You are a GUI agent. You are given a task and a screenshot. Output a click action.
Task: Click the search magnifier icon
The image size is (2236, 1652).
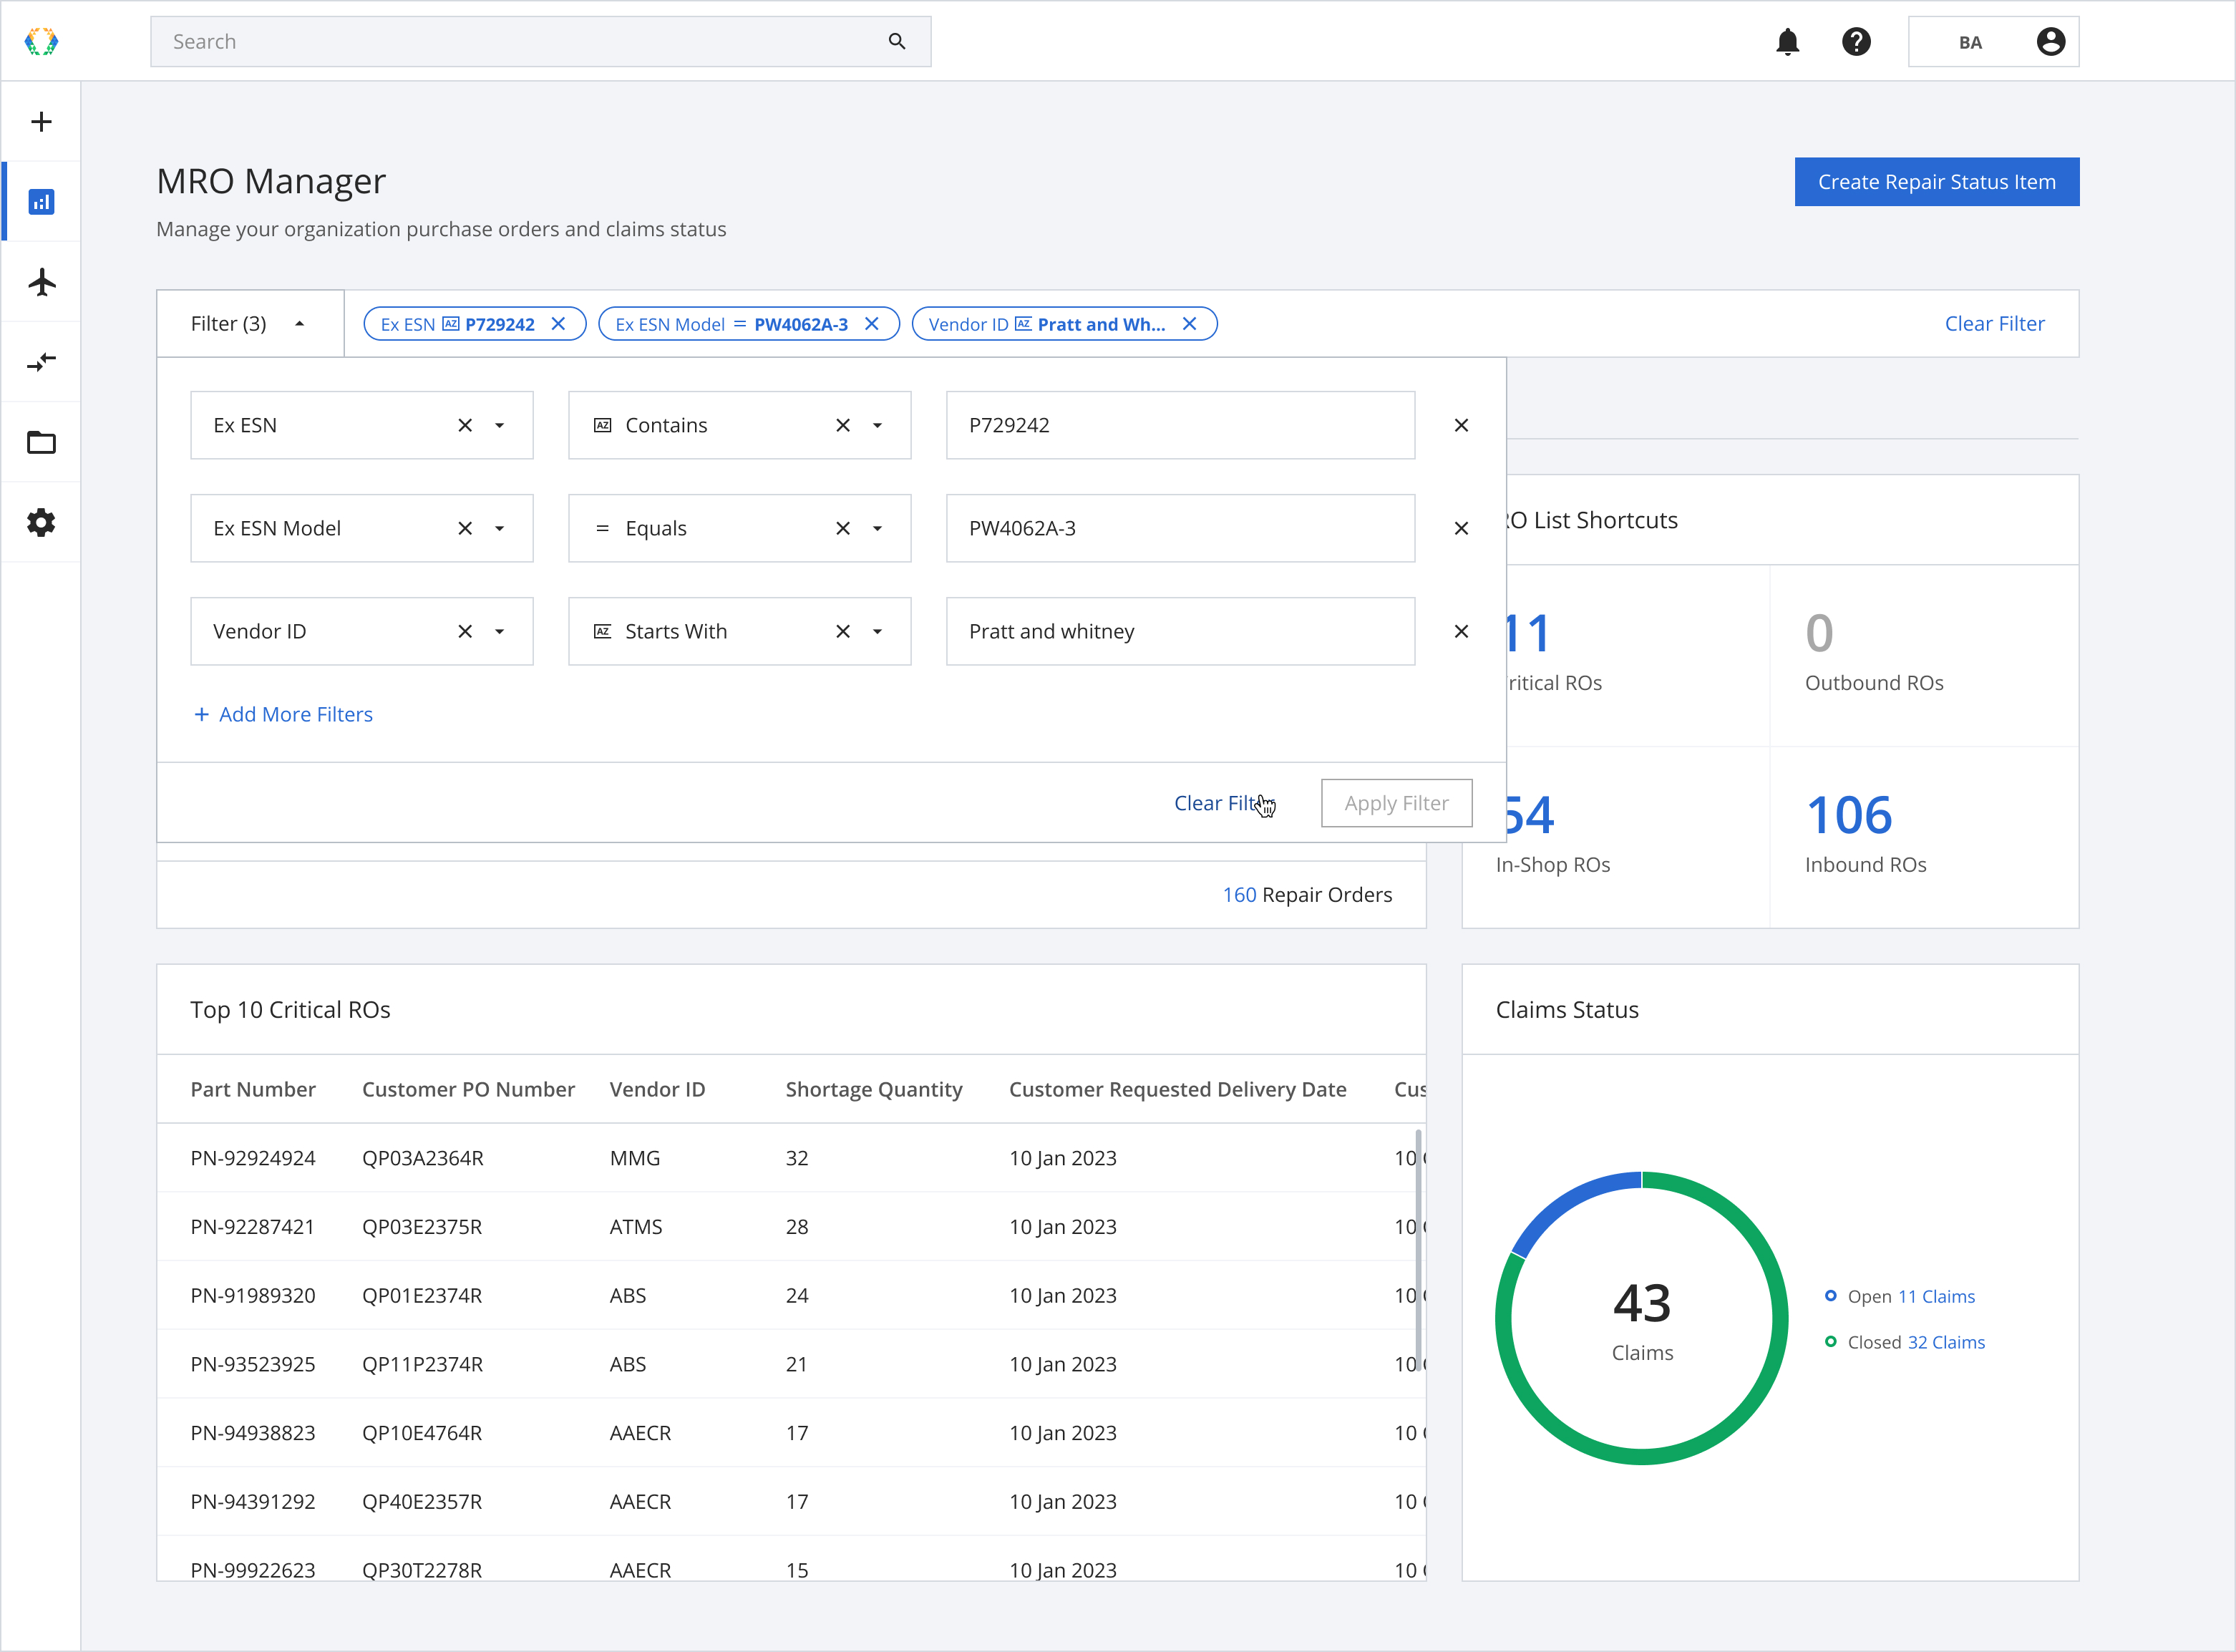(x=897, y=42)
